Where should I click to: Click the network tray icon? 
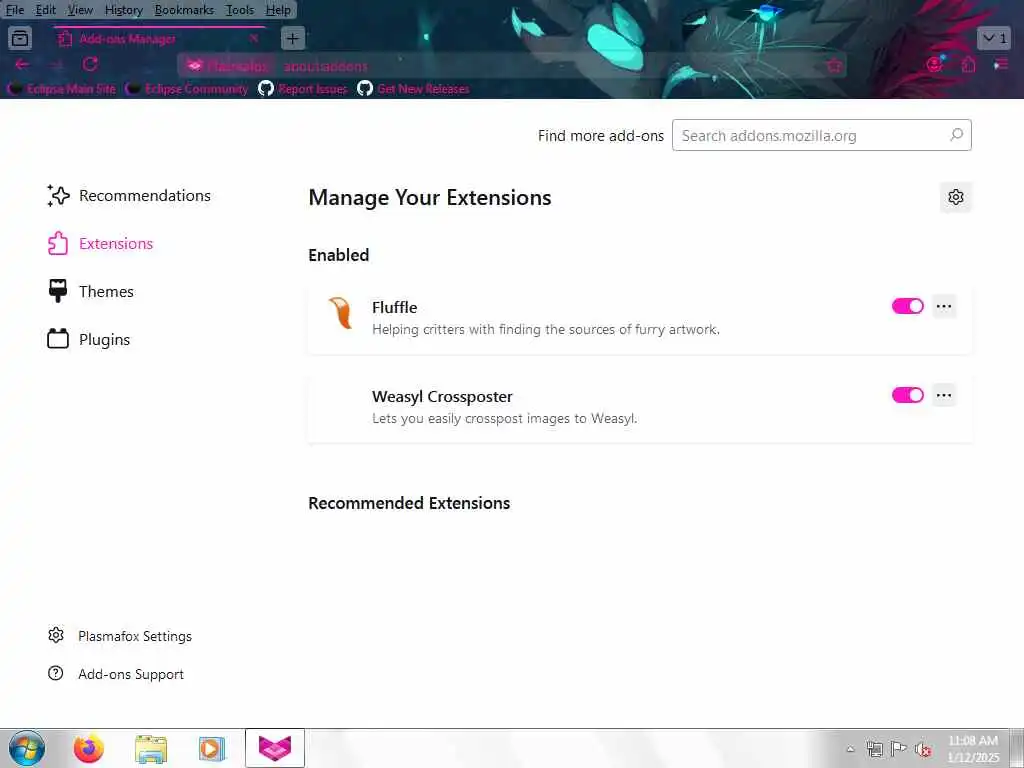coord(874,749)
